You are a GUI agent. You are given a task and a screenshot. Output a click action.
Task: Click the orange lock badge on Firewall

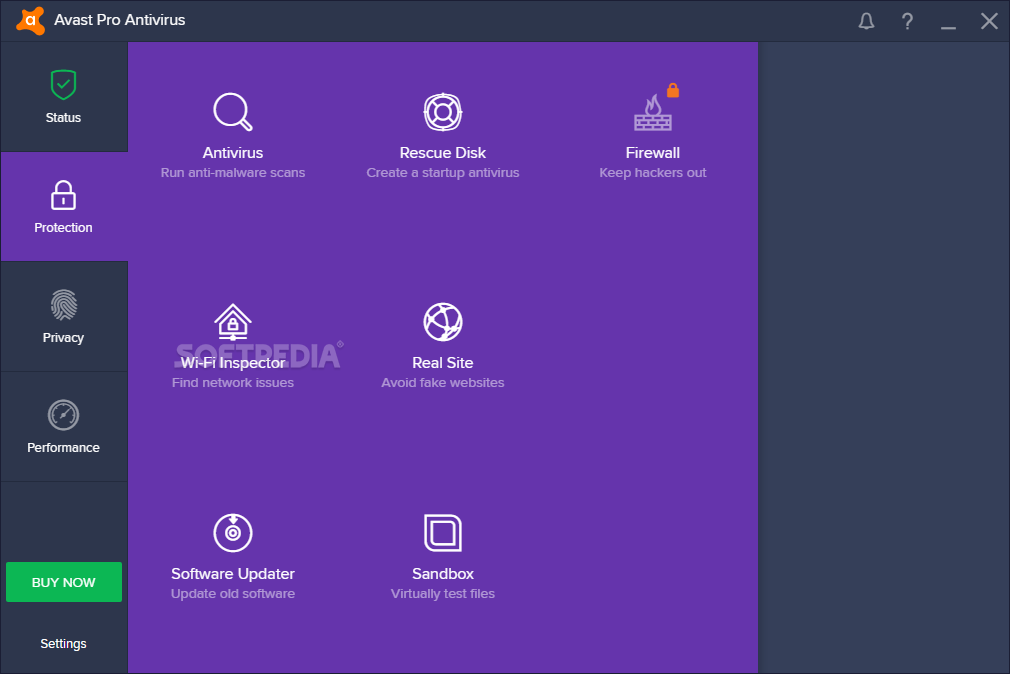click(x=672, y=90)
